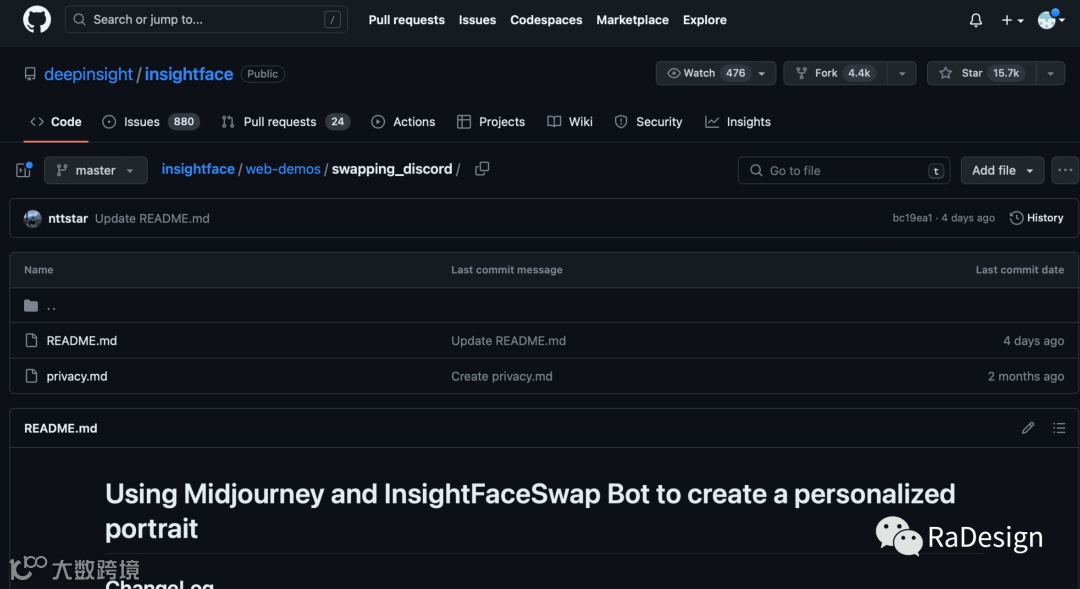
Task: Click the GitHub logo icon
Action: [x=37, y=19]
